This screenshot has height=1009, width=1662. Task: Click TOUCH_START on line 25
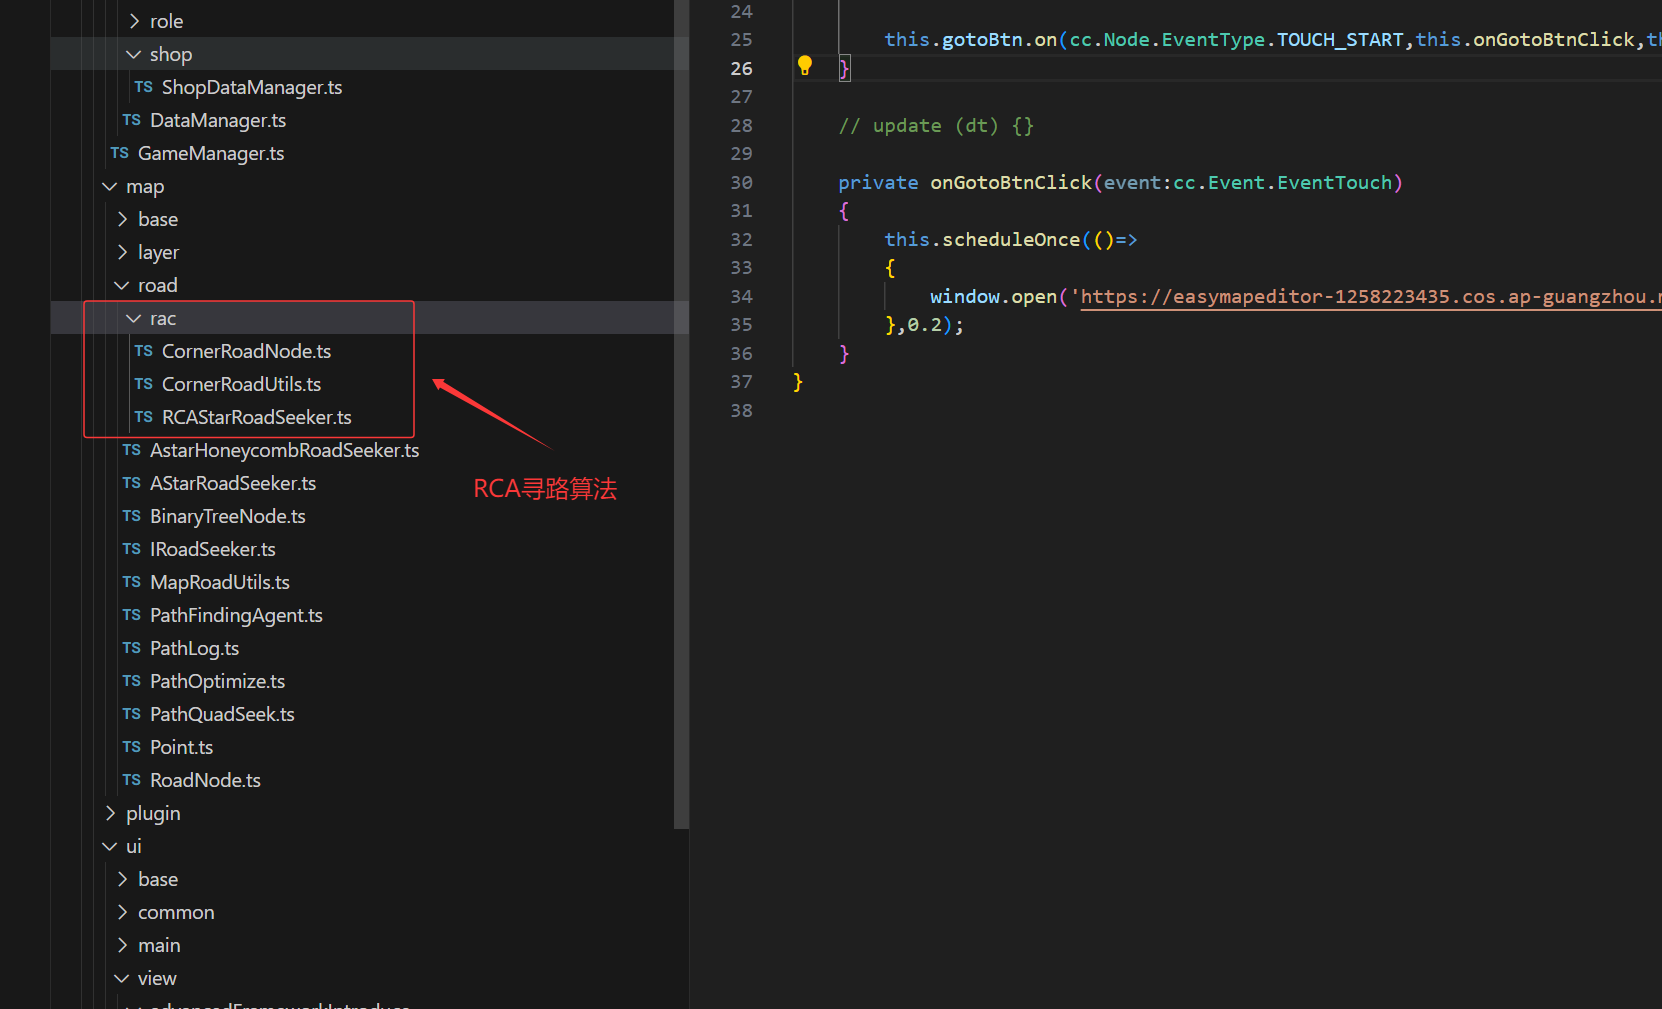[x=1340, y=40]
